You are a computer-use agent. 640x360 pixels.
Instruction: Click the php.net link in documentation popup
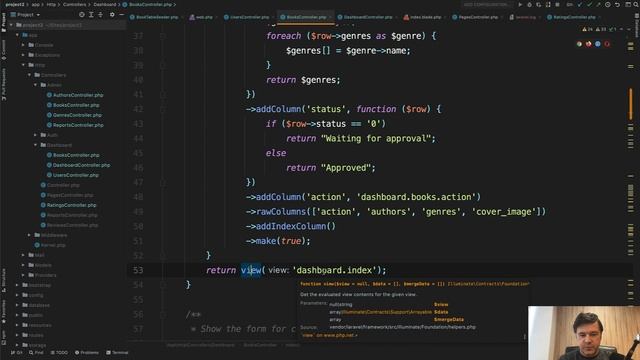tap(329, 335)
